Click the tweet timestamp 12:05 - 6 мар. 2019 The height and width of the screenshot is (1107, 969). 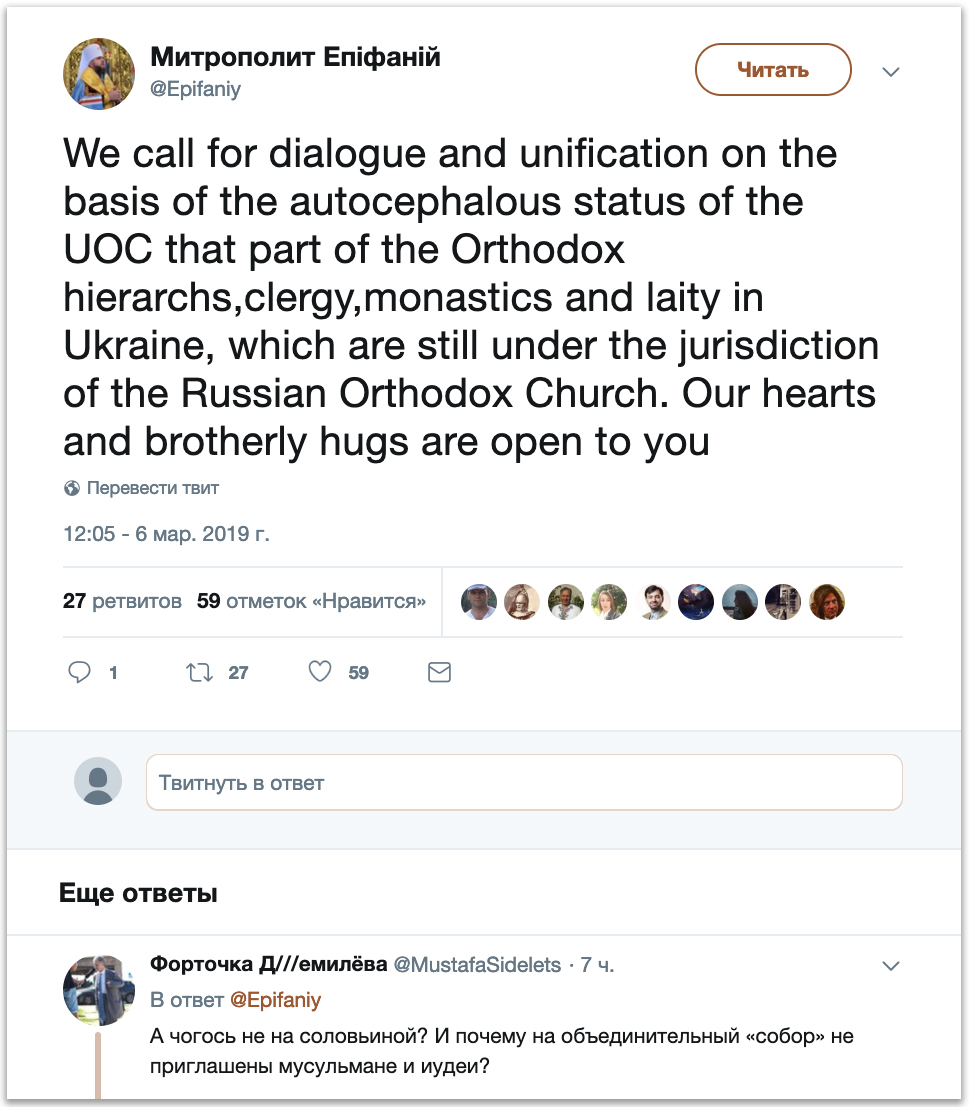coord(166,534)
